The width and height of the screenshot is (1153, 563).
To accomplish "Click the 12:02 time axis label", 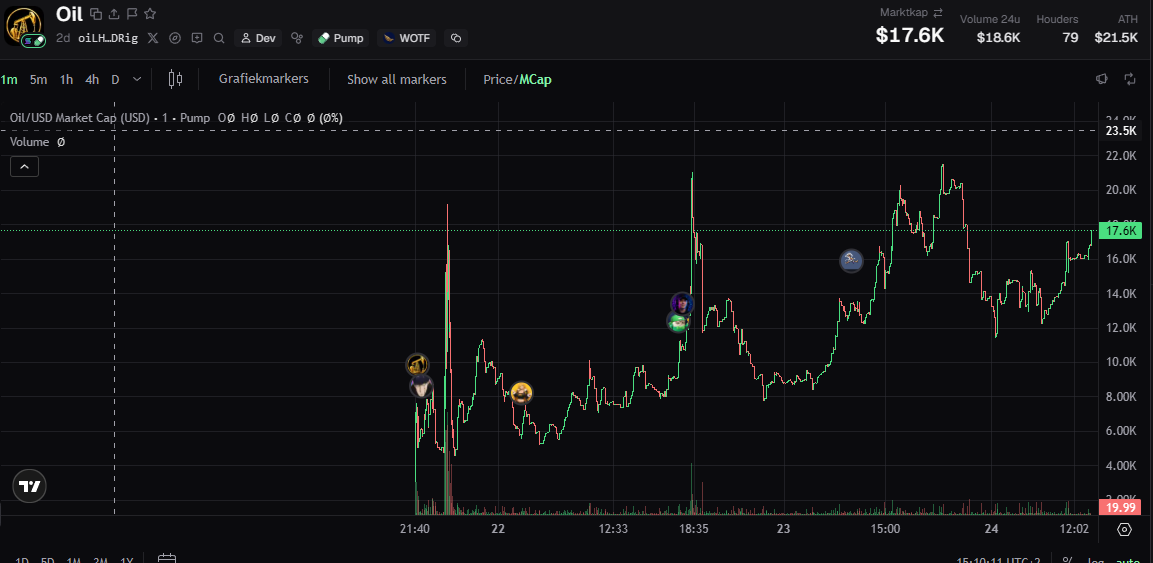I will pos(1074,529).
